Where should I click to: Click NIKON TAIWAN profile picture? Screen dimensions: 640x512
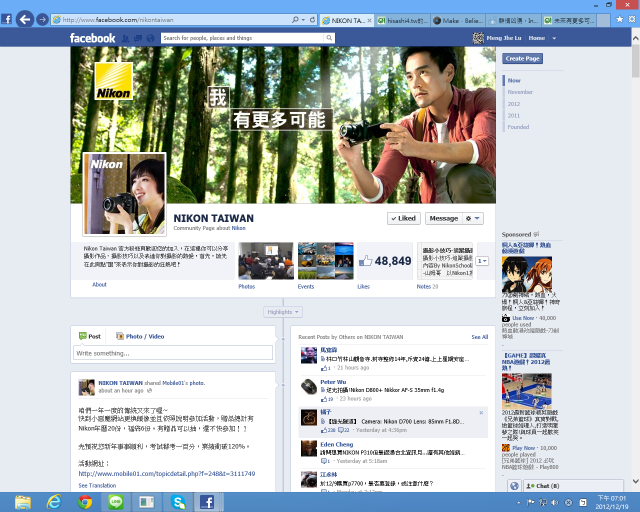[x=124, y=194]
